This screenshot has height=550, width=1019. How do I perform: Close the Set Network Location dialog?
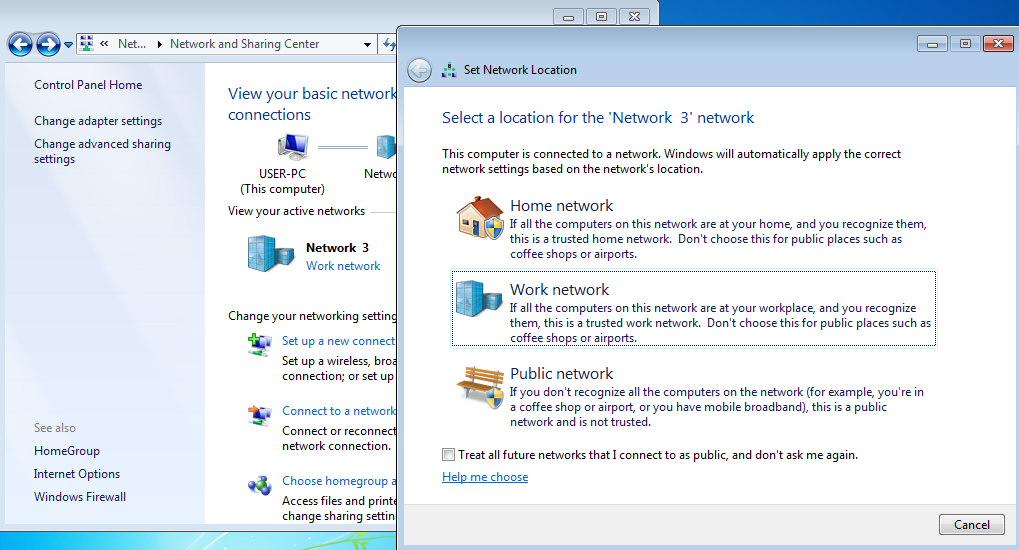[998, 44]
